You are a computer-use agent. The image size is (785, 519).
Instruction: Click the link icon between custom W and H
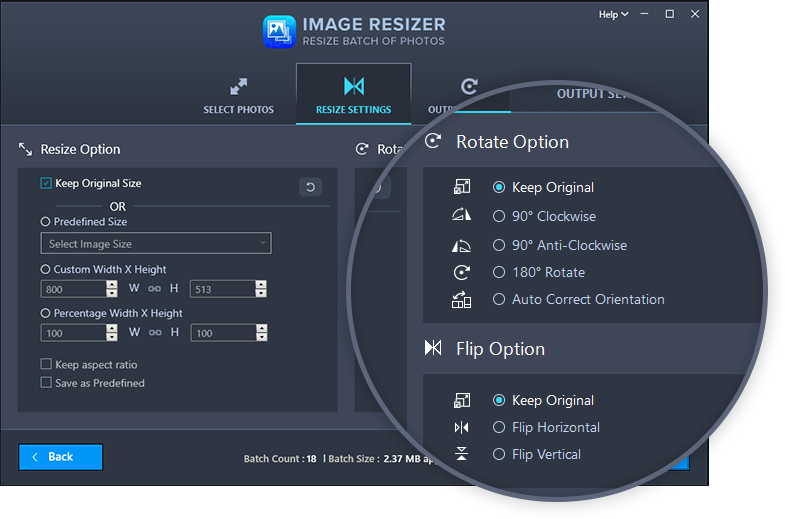pos(154,289)
